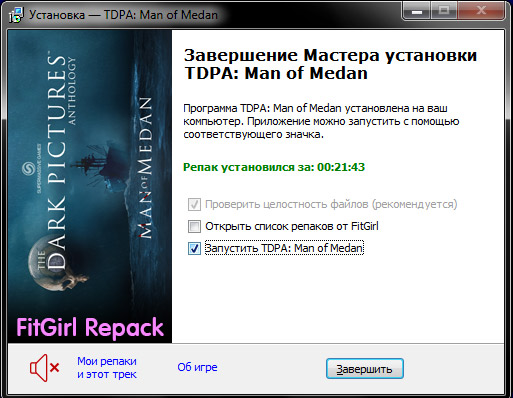Click the window title 'Установка — TDPA: Man of Medan'
Viewport: 513px width, 398px height.
(x=123, y=15)
